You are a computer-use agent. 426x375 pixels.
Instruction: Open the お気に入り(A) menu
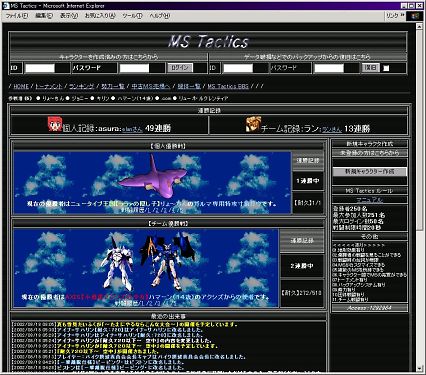pos(100,16)
